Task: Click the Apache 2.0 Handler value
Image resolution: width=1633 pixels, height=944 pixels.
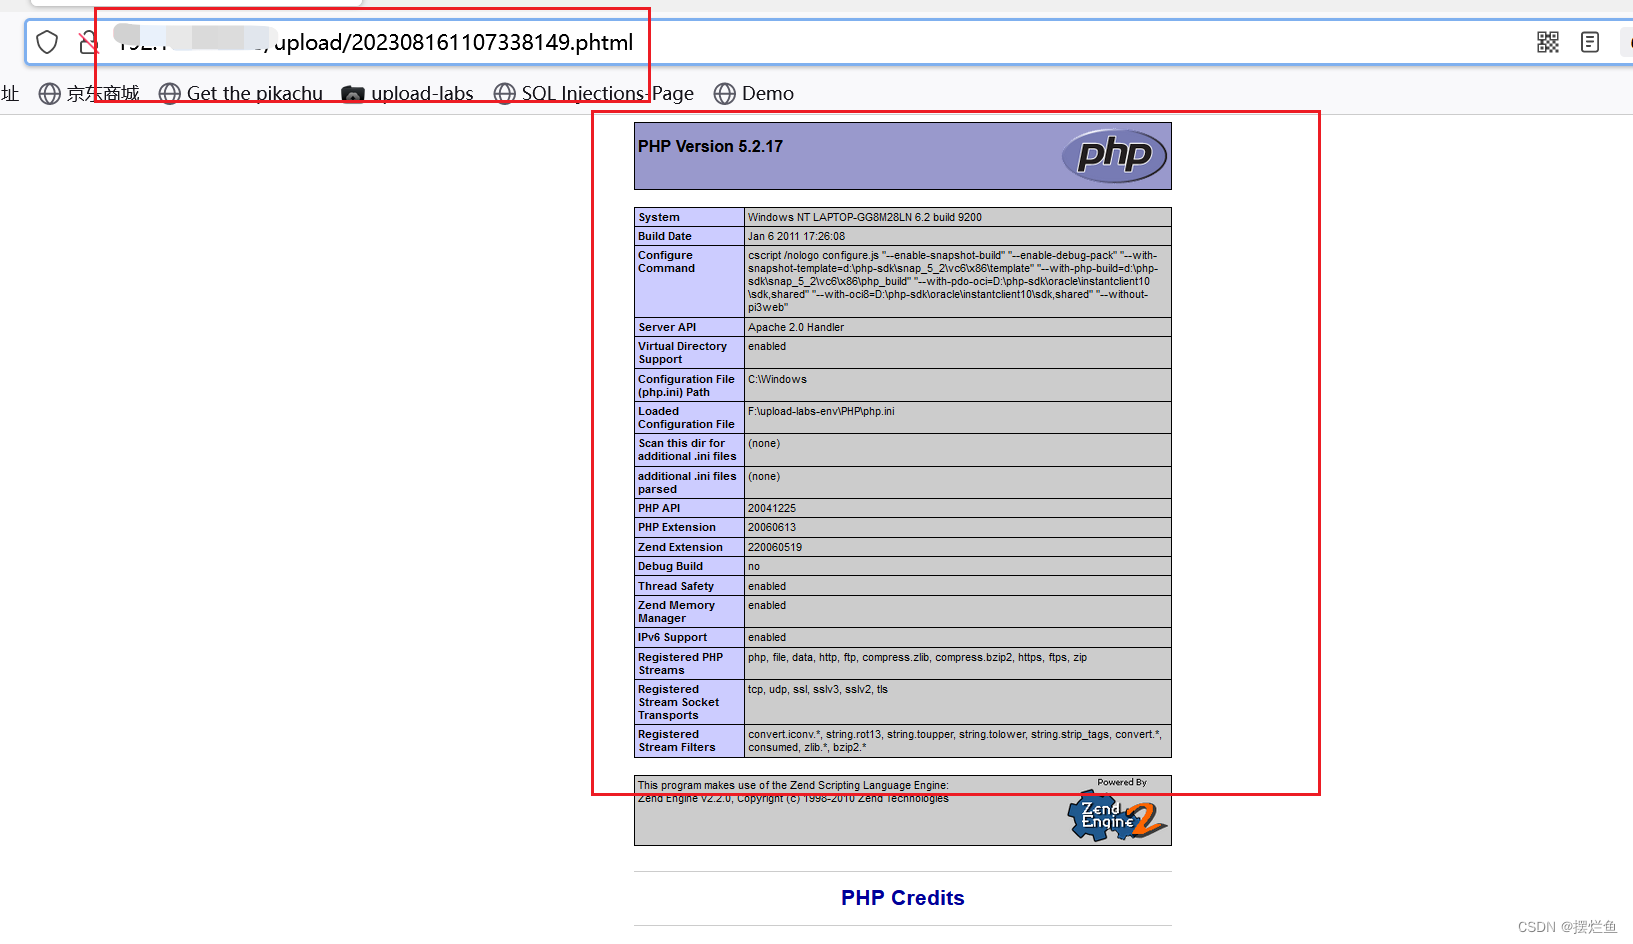Action: (796, 327)
